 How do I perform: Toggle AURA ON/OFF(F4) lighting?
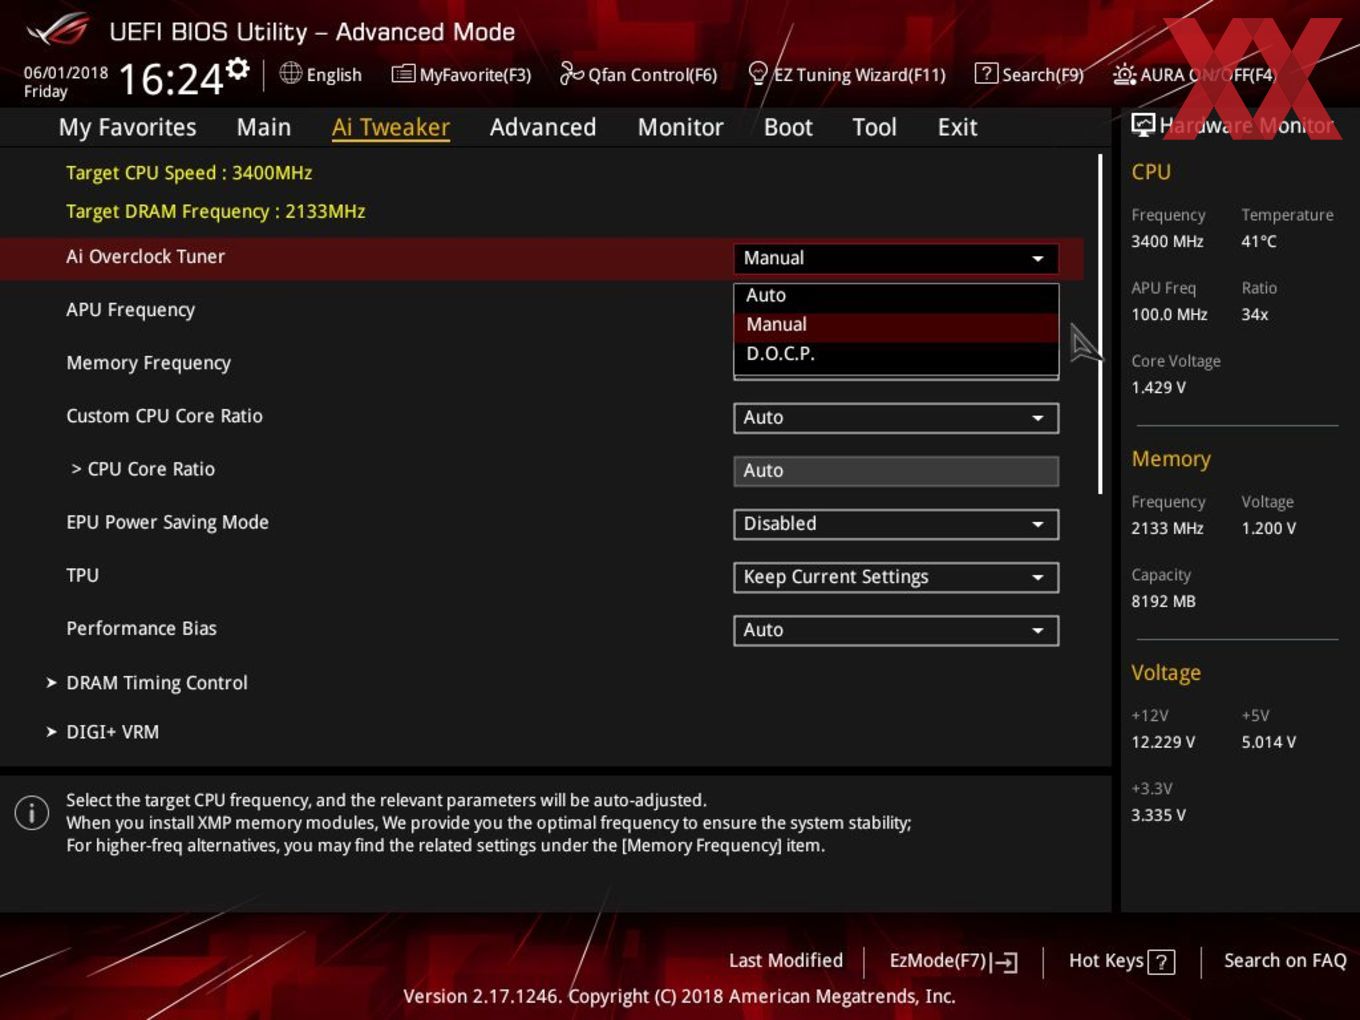1194,74
